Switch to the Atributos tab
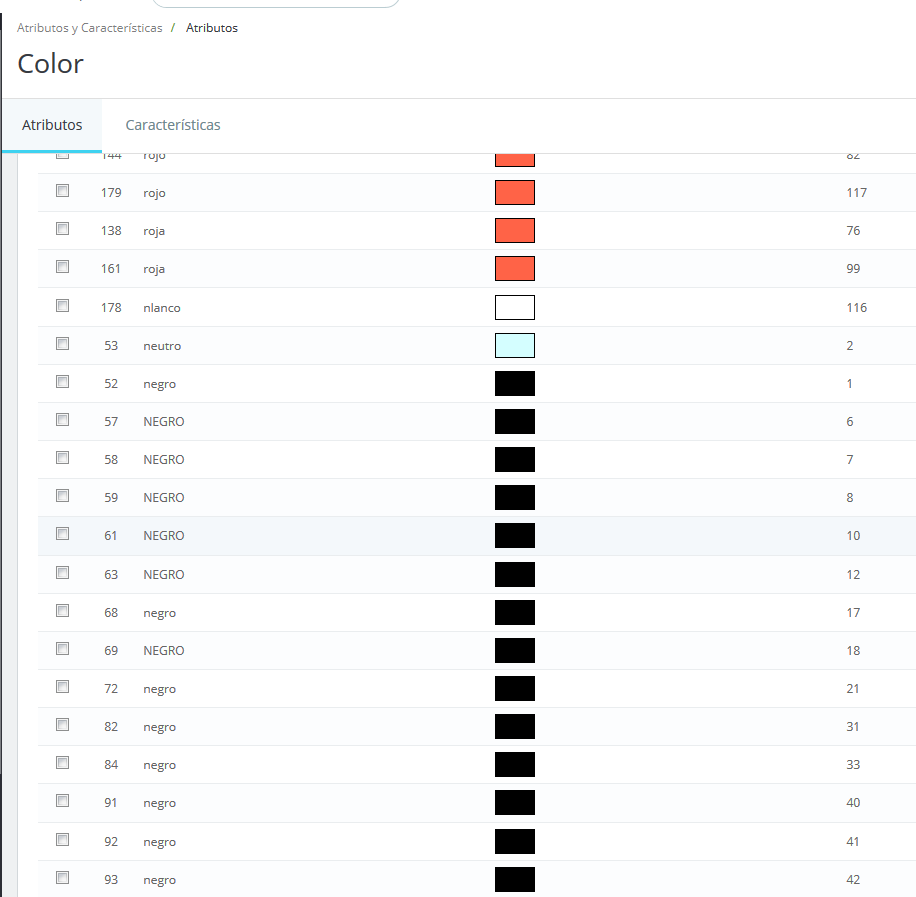Screen dimensions: 916x897 pos(52,125)
